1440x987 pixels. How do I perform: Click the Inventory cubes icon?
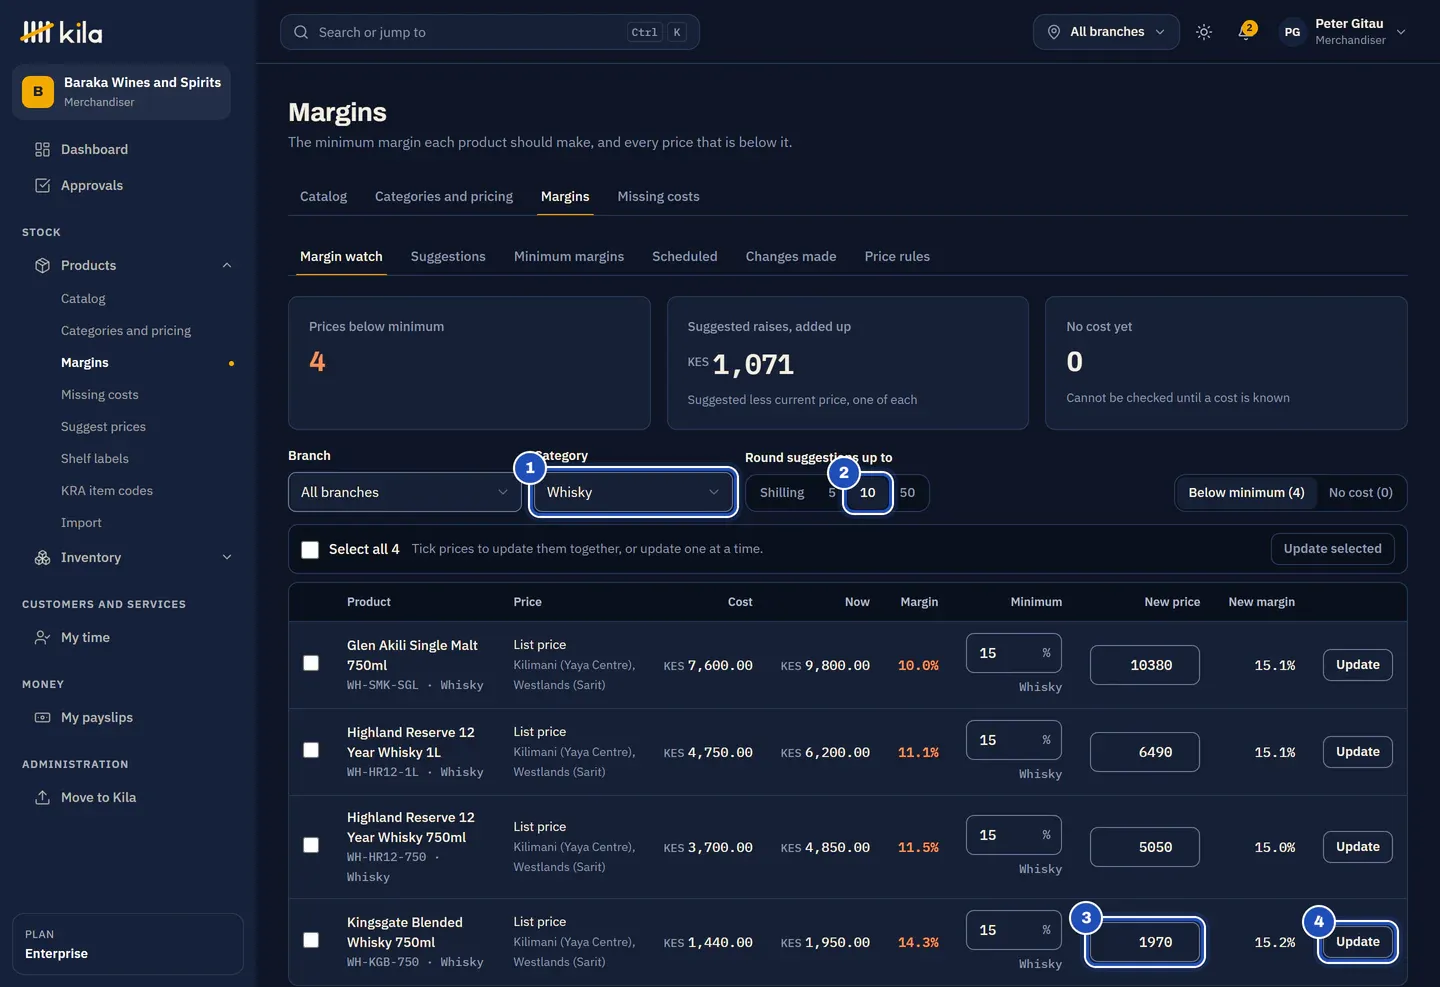[42, 557]
